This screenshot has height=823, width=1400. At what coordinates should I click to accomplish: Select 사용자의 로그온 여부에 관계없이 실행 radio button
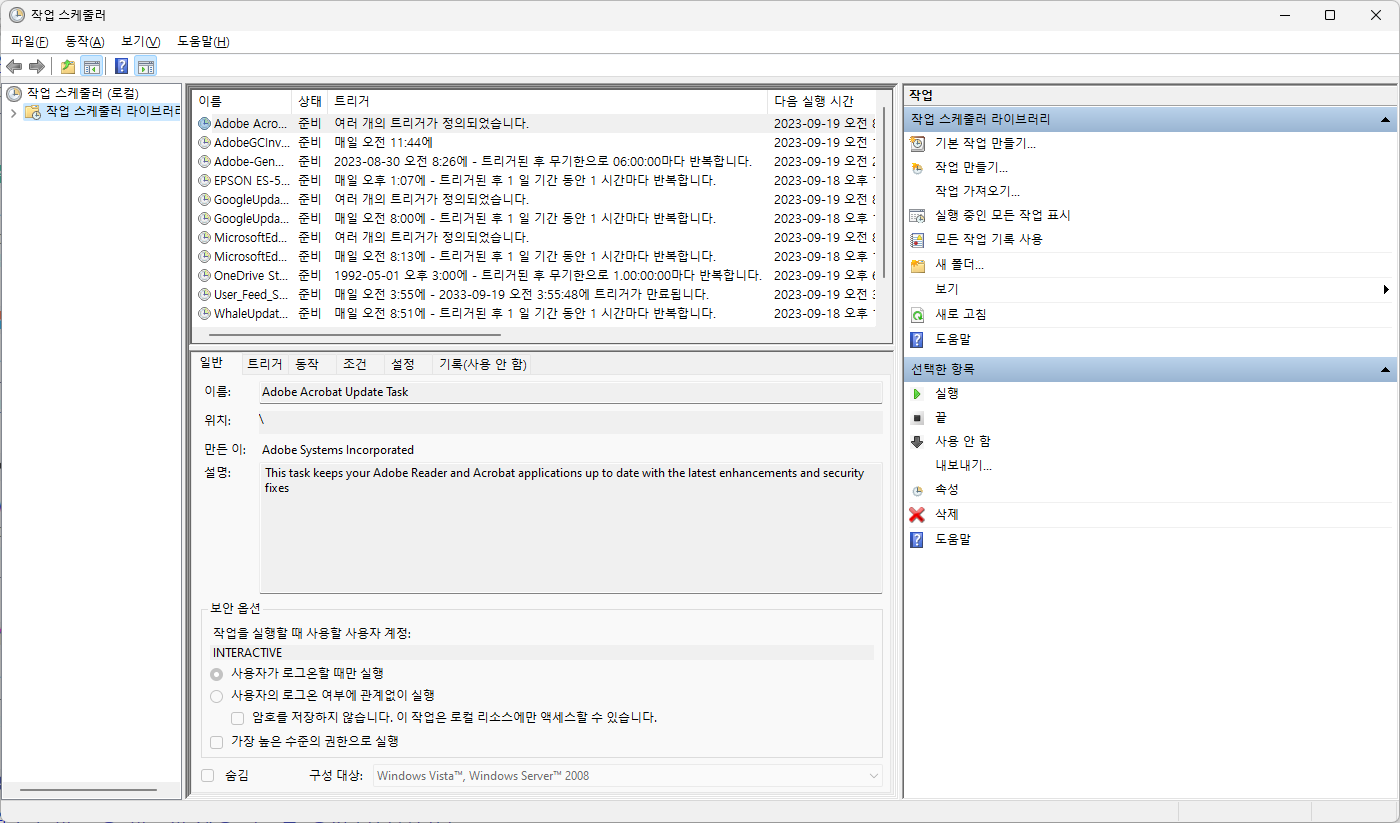pos(217,695)
